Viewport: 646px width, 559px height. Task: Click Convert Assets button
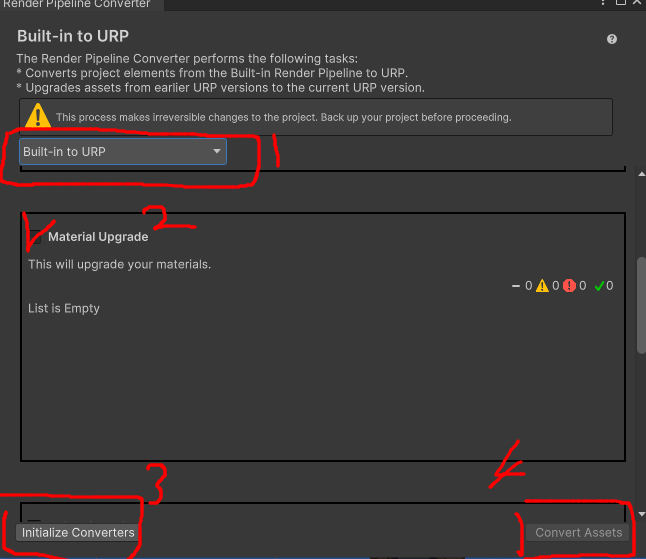578,532
